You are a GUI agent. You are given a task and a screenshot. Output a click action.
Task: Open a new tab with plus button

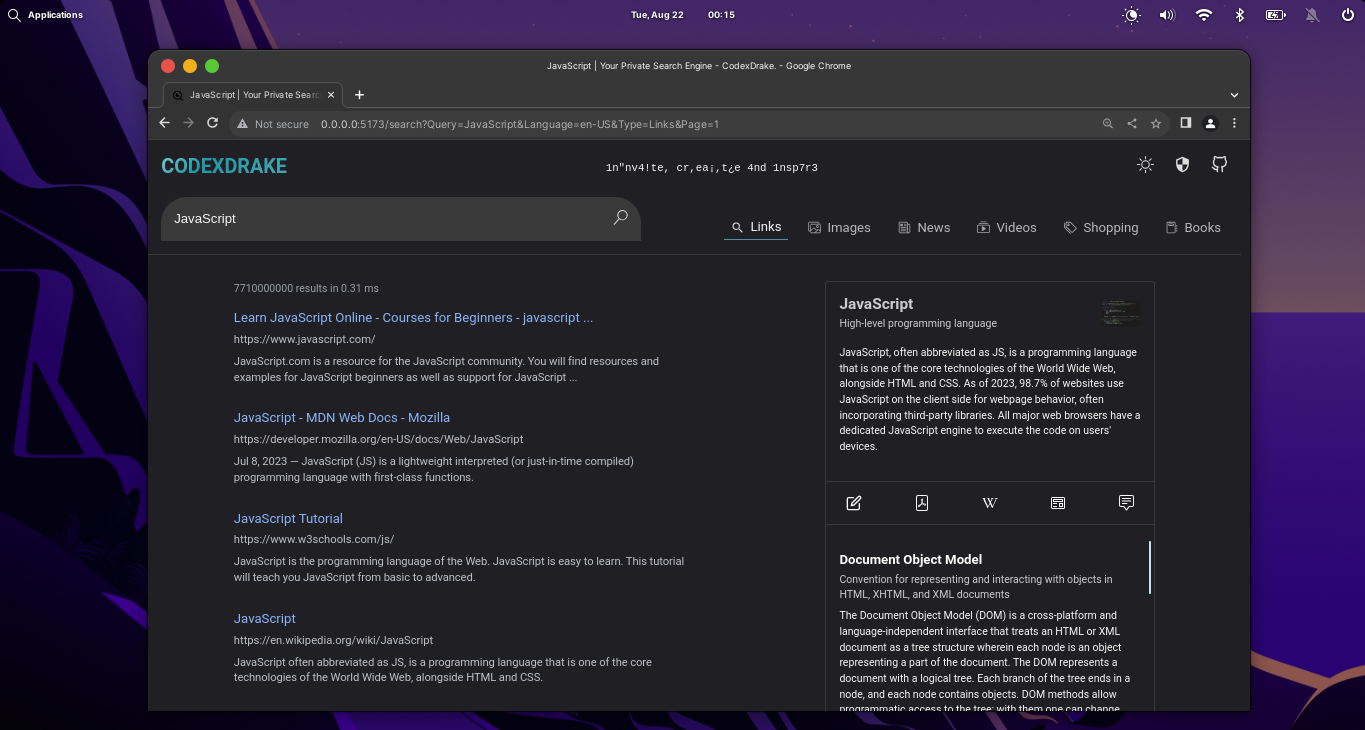[360, 95]
